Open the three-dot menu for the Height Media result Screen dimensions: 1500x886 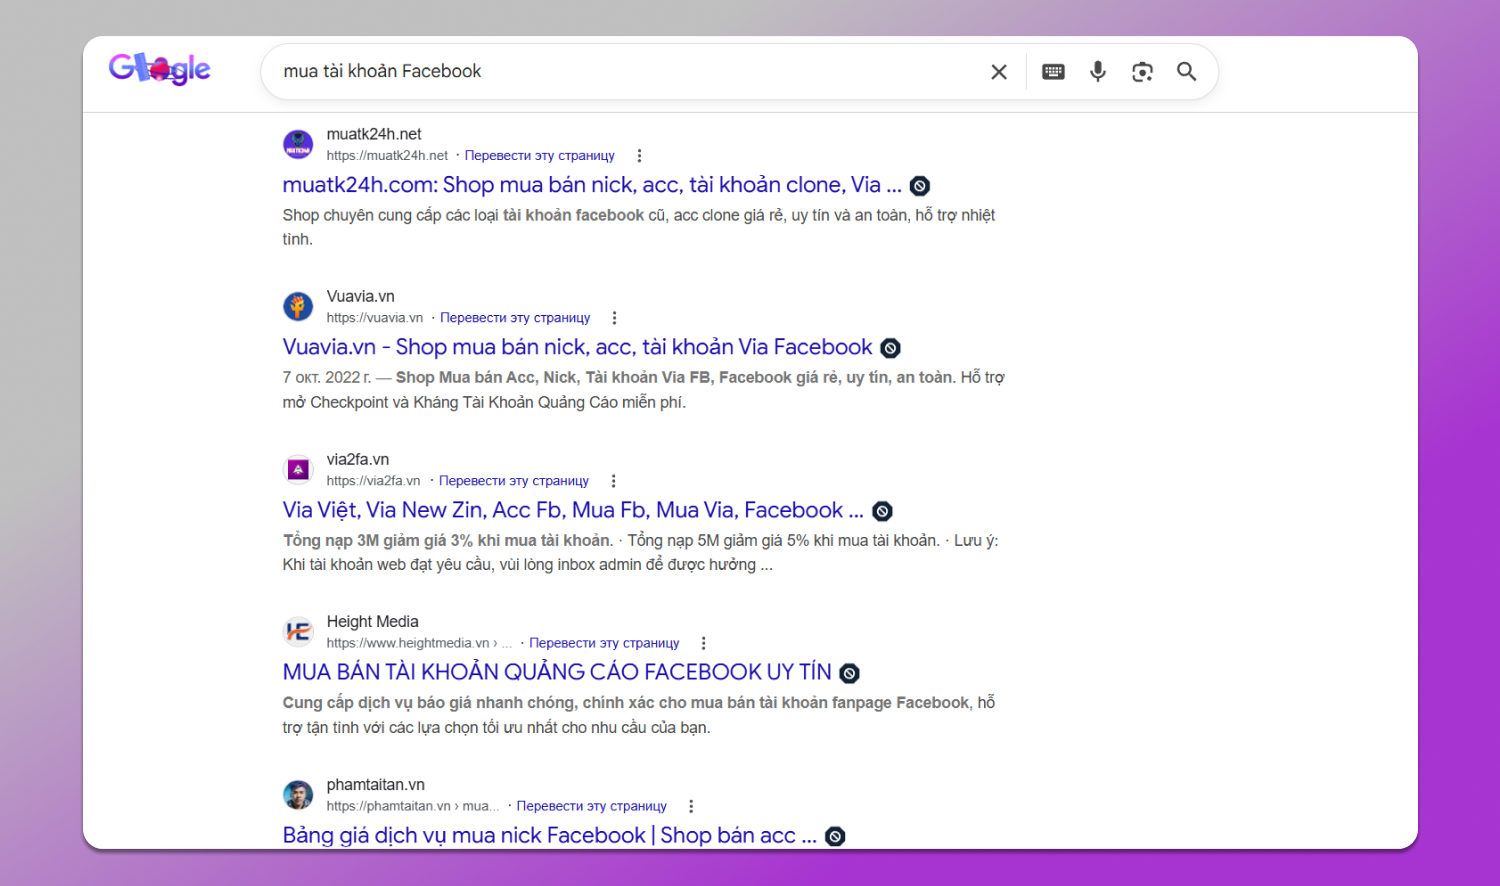(703, 643)
